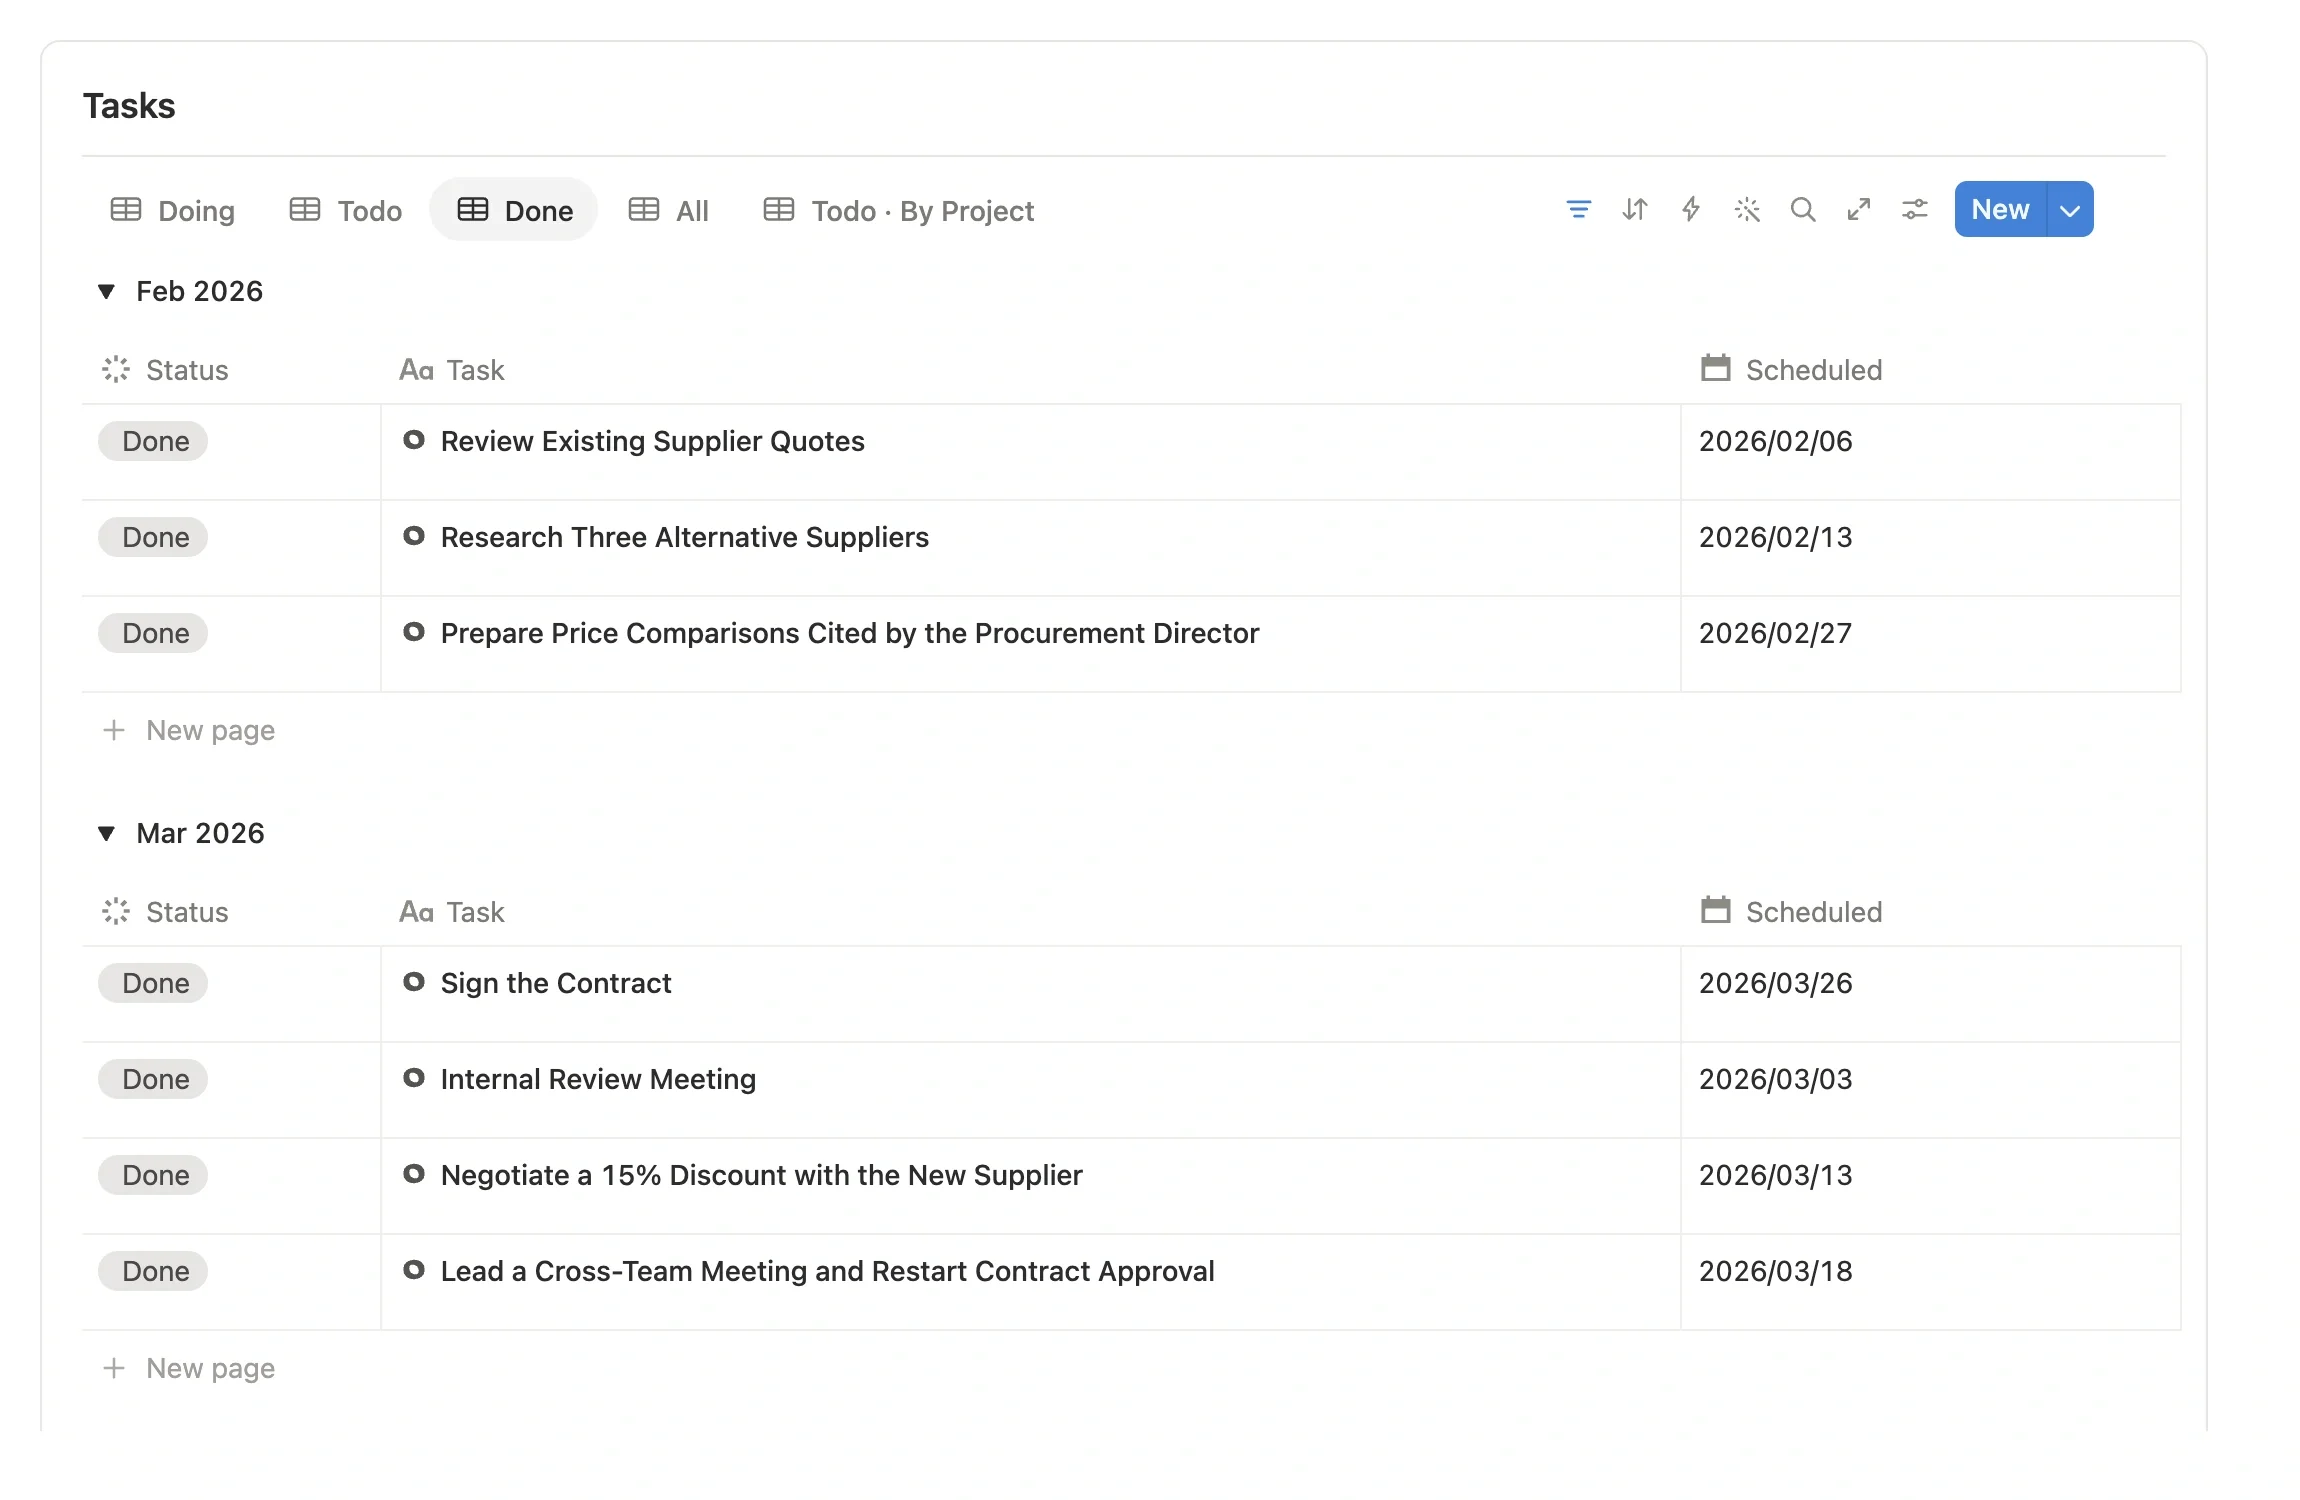Screen dimensions: 2300x1500
Task: Click status circle icon beside Review Existing Supplier Quotes
Action: coord(413,440)
